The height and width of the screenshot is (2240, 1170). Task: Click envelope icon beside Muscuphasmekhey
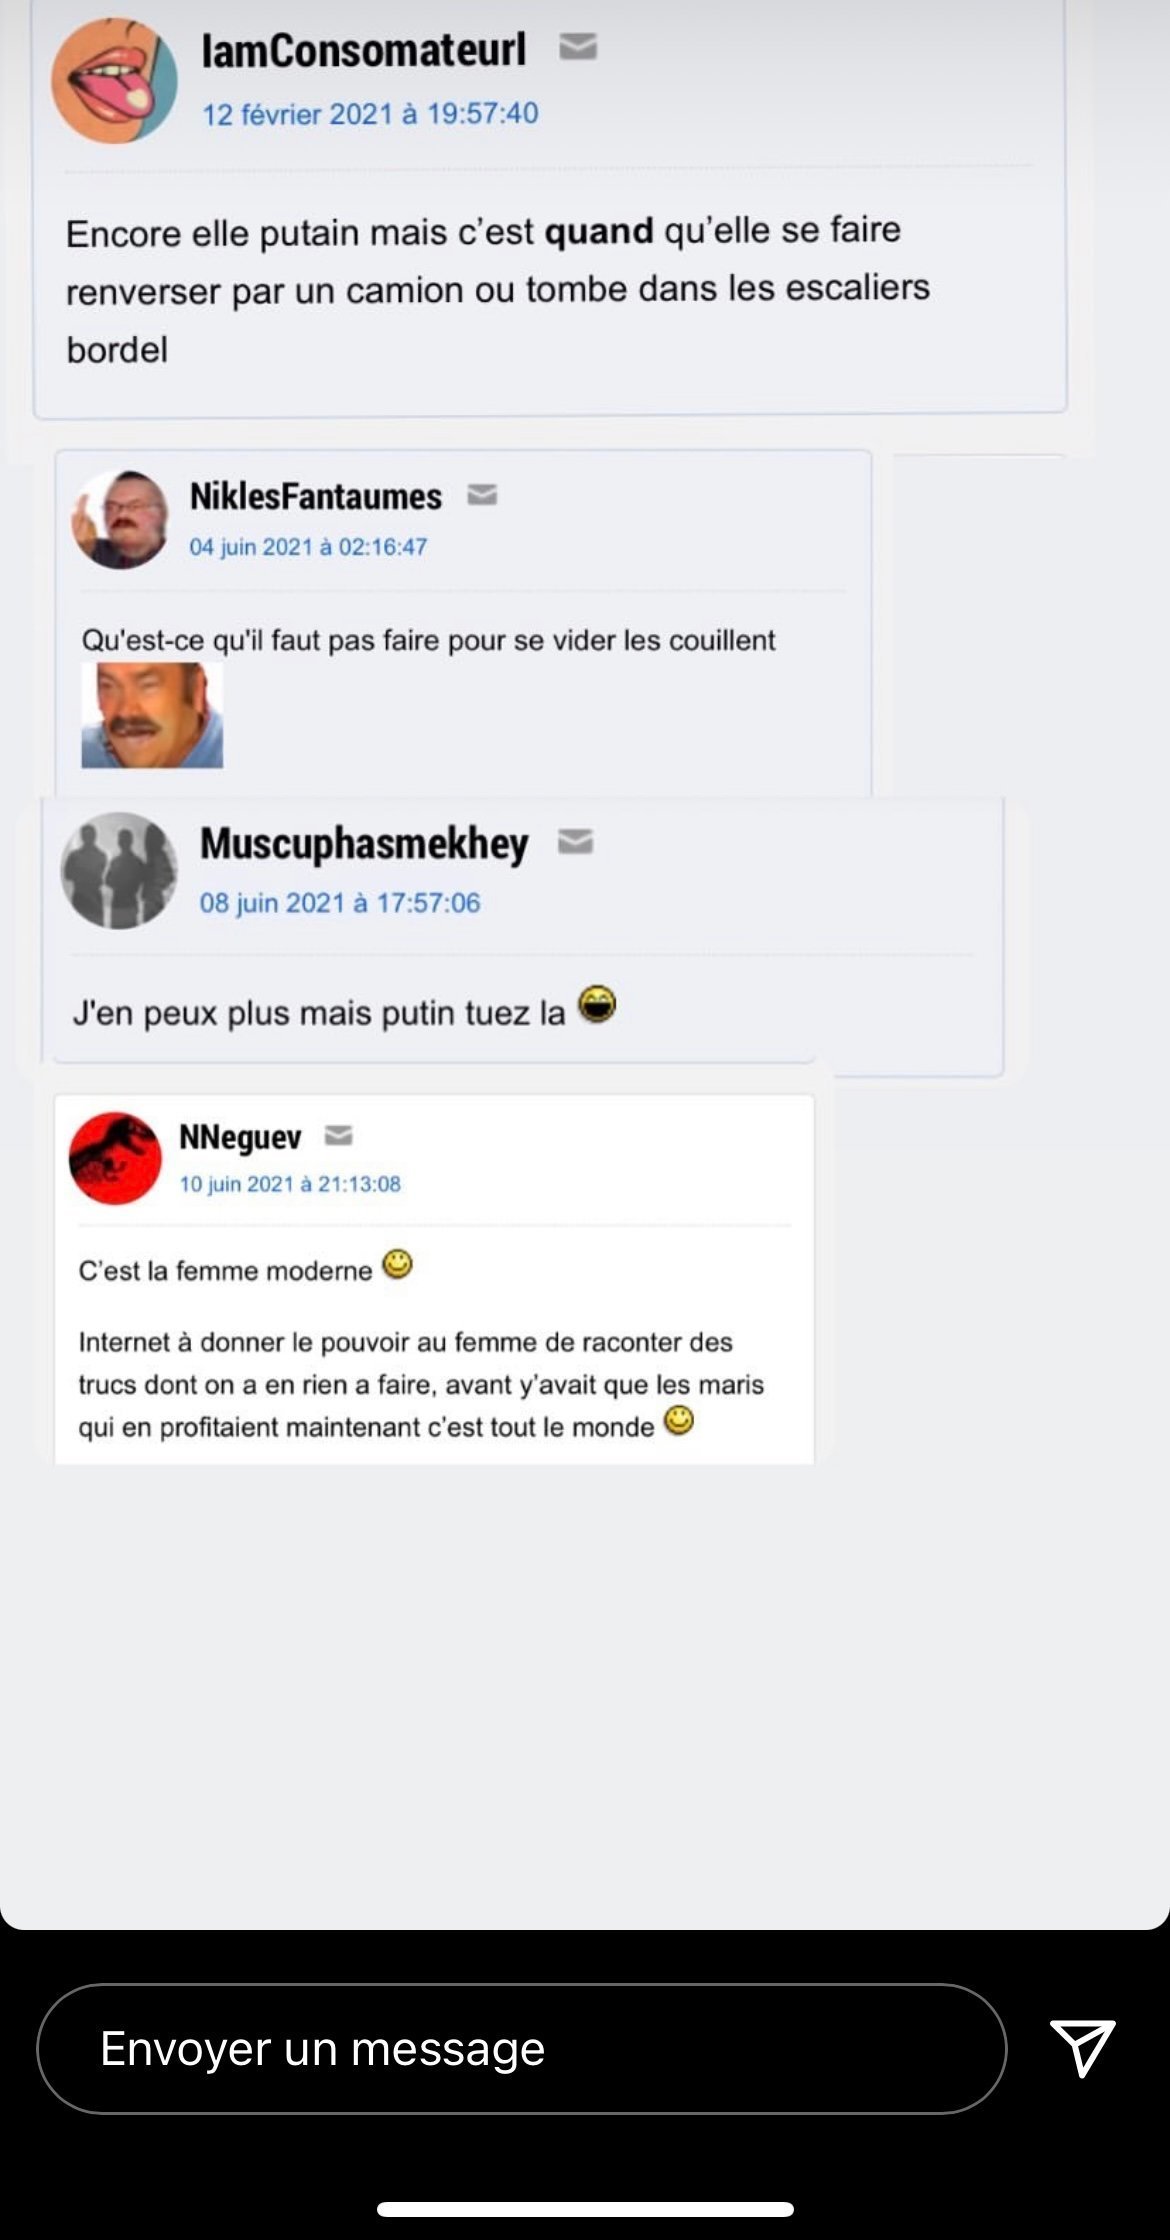coord(575,842)
